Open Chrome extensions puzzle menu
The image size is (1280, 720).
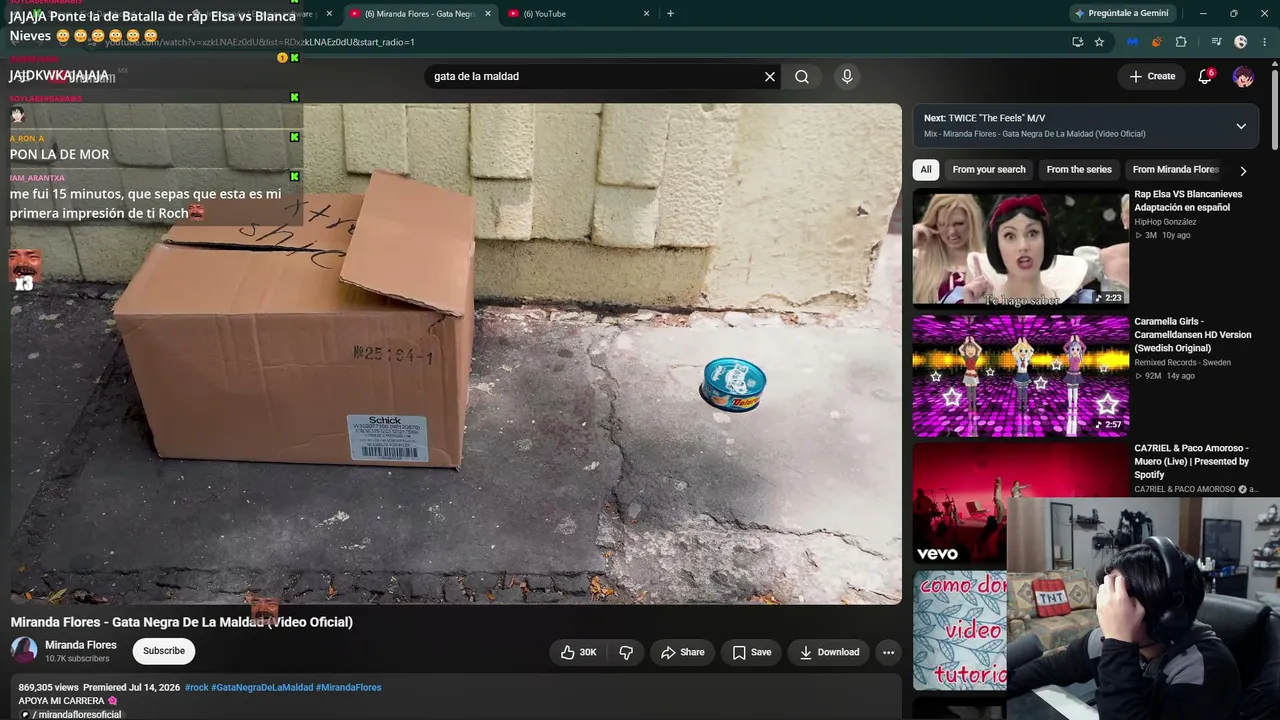tap(1181, 42)
